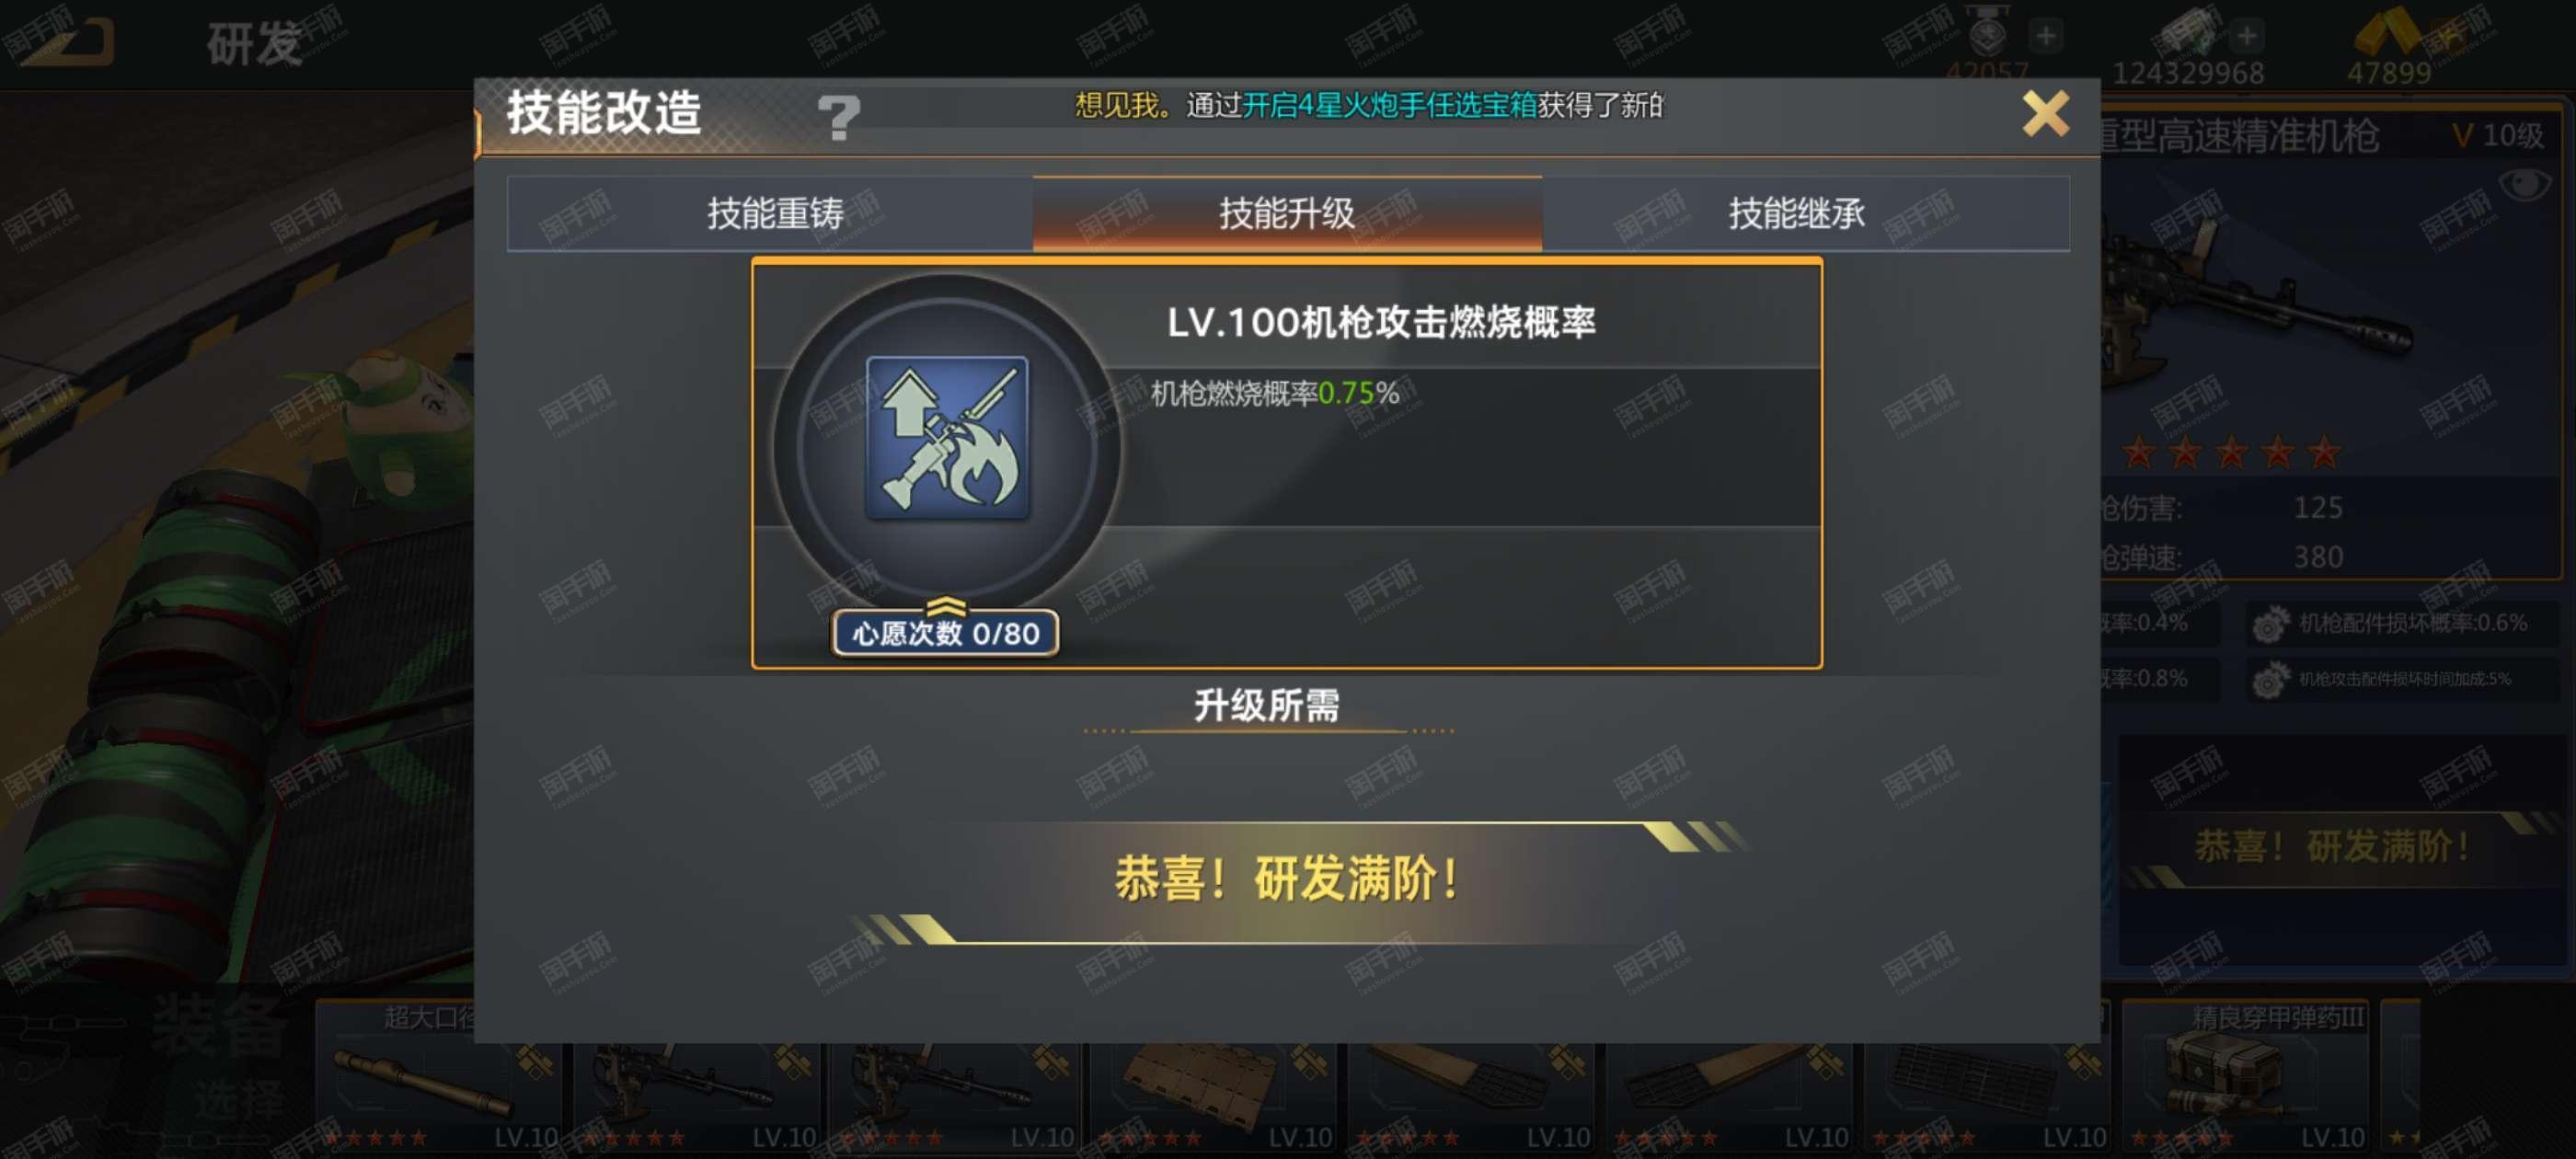Click the 恭喜！研发满阶！banner in dialog

(1286, 880)
